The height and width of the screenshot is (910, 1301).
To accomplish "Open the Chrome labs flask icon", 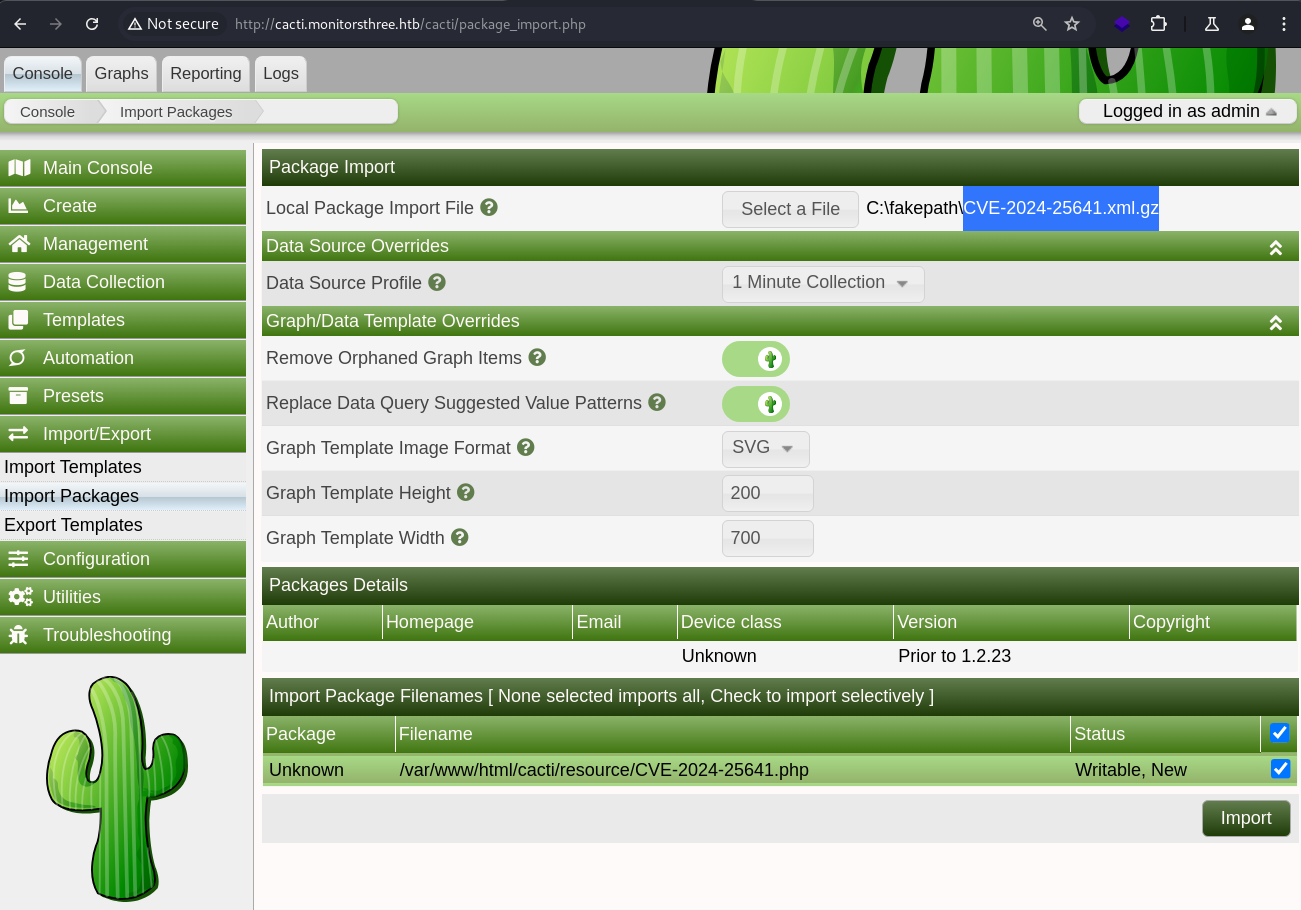I will pos(1212,24).
